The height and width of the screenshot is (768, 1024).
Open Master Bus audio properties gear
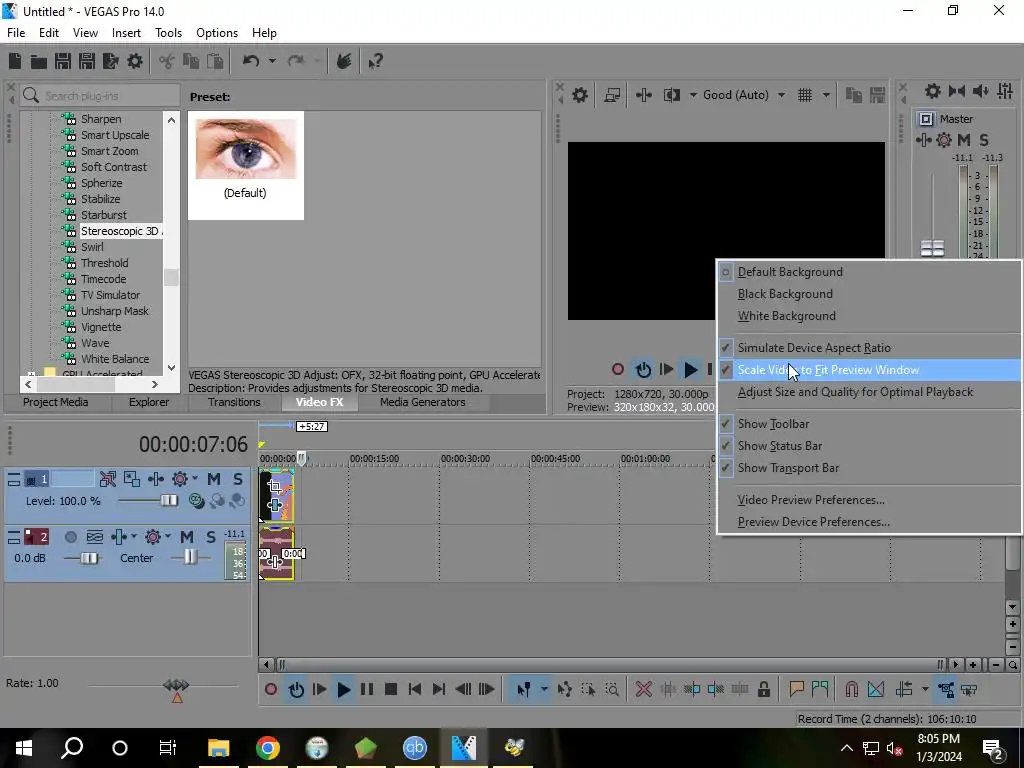(933, 91)
